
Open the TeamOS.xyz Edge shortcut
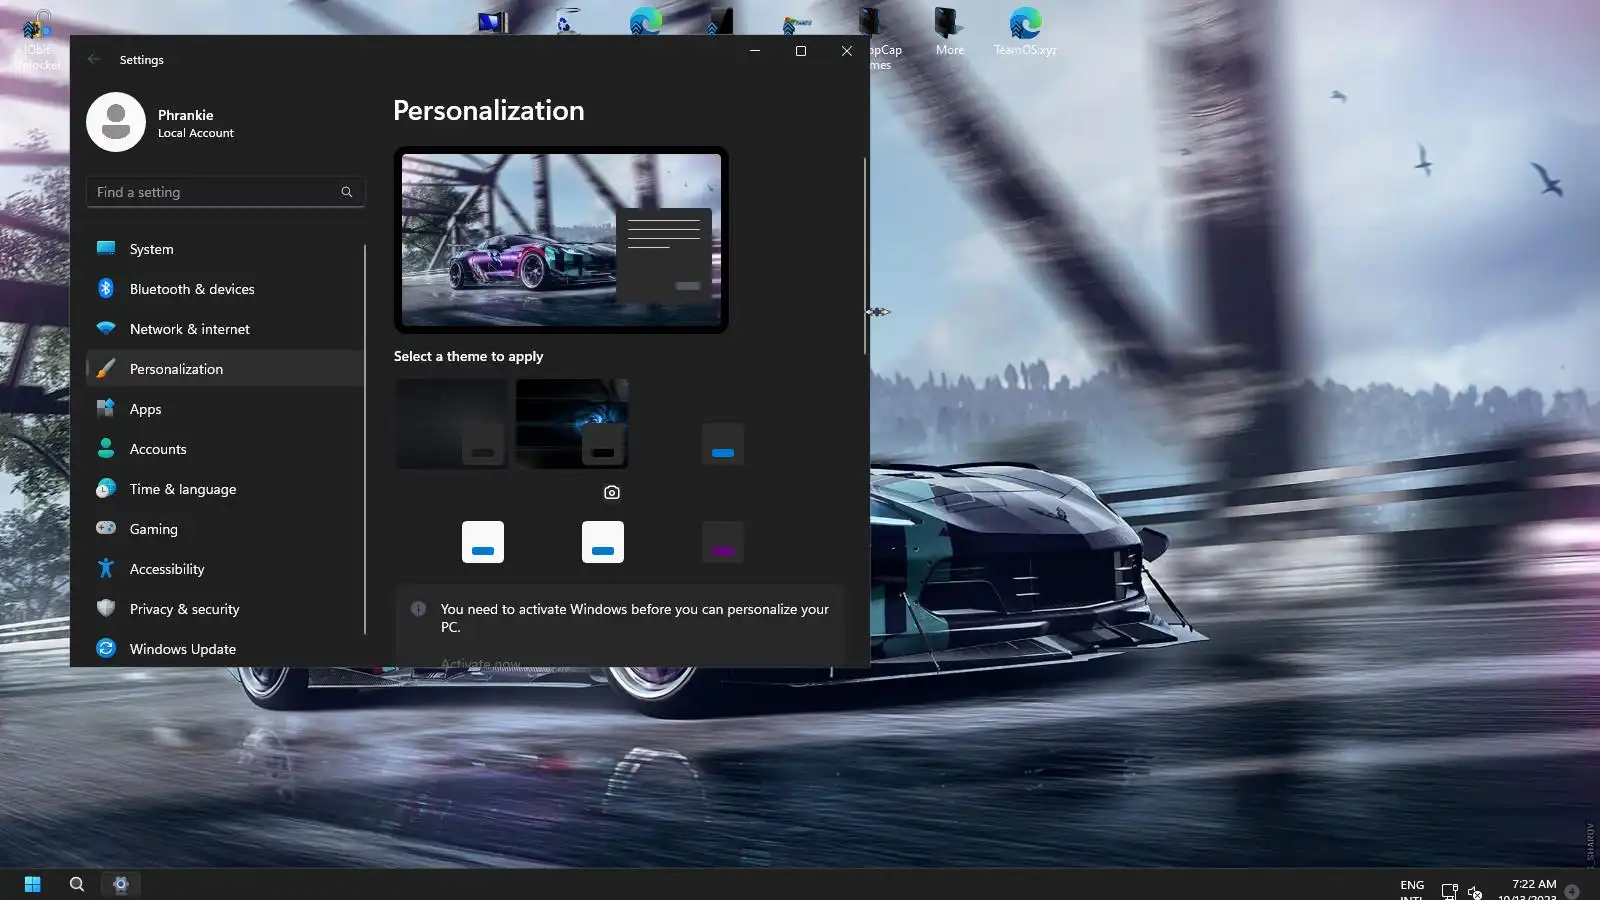click(1025, 31)
